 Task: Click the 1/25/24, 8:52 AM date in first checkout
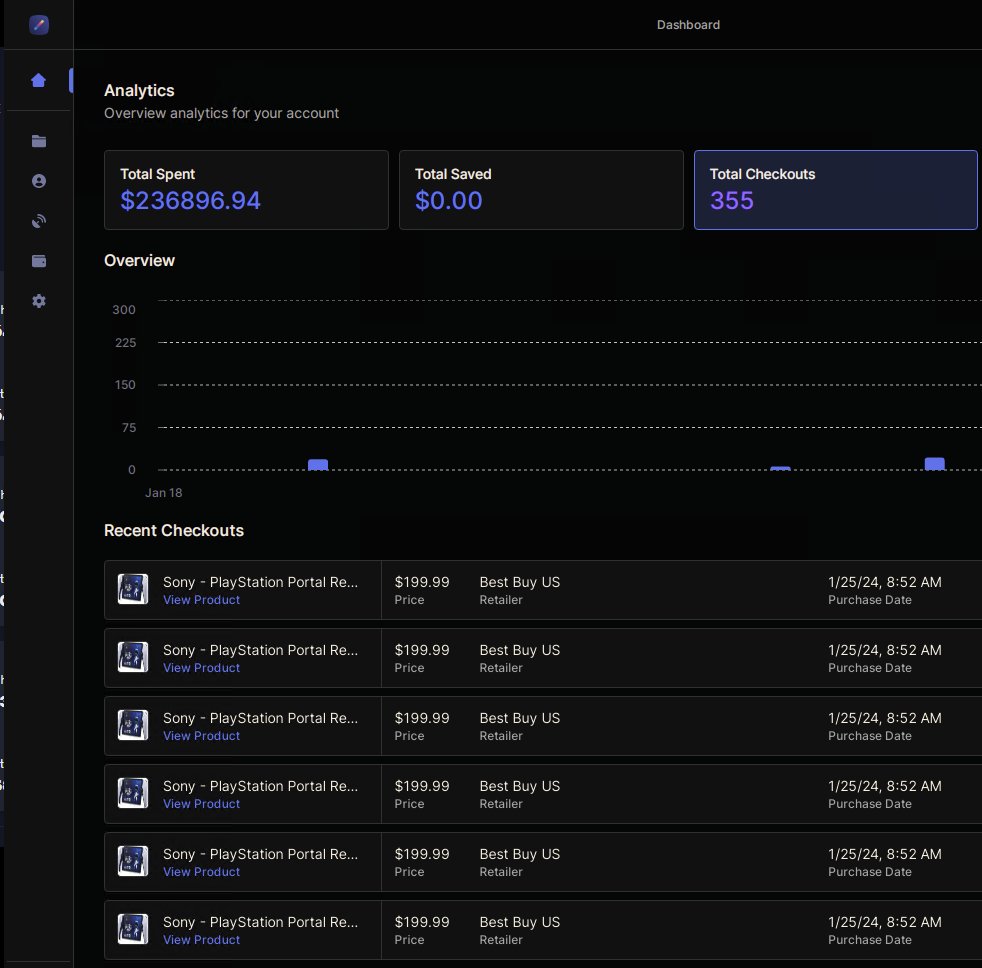(885, 582)
